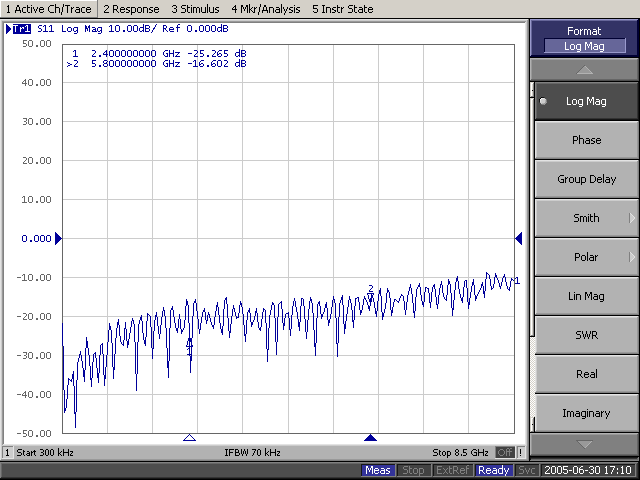
Task: Click the Stop status indicator
Action: pyautogui.click(x=413, y=470)
